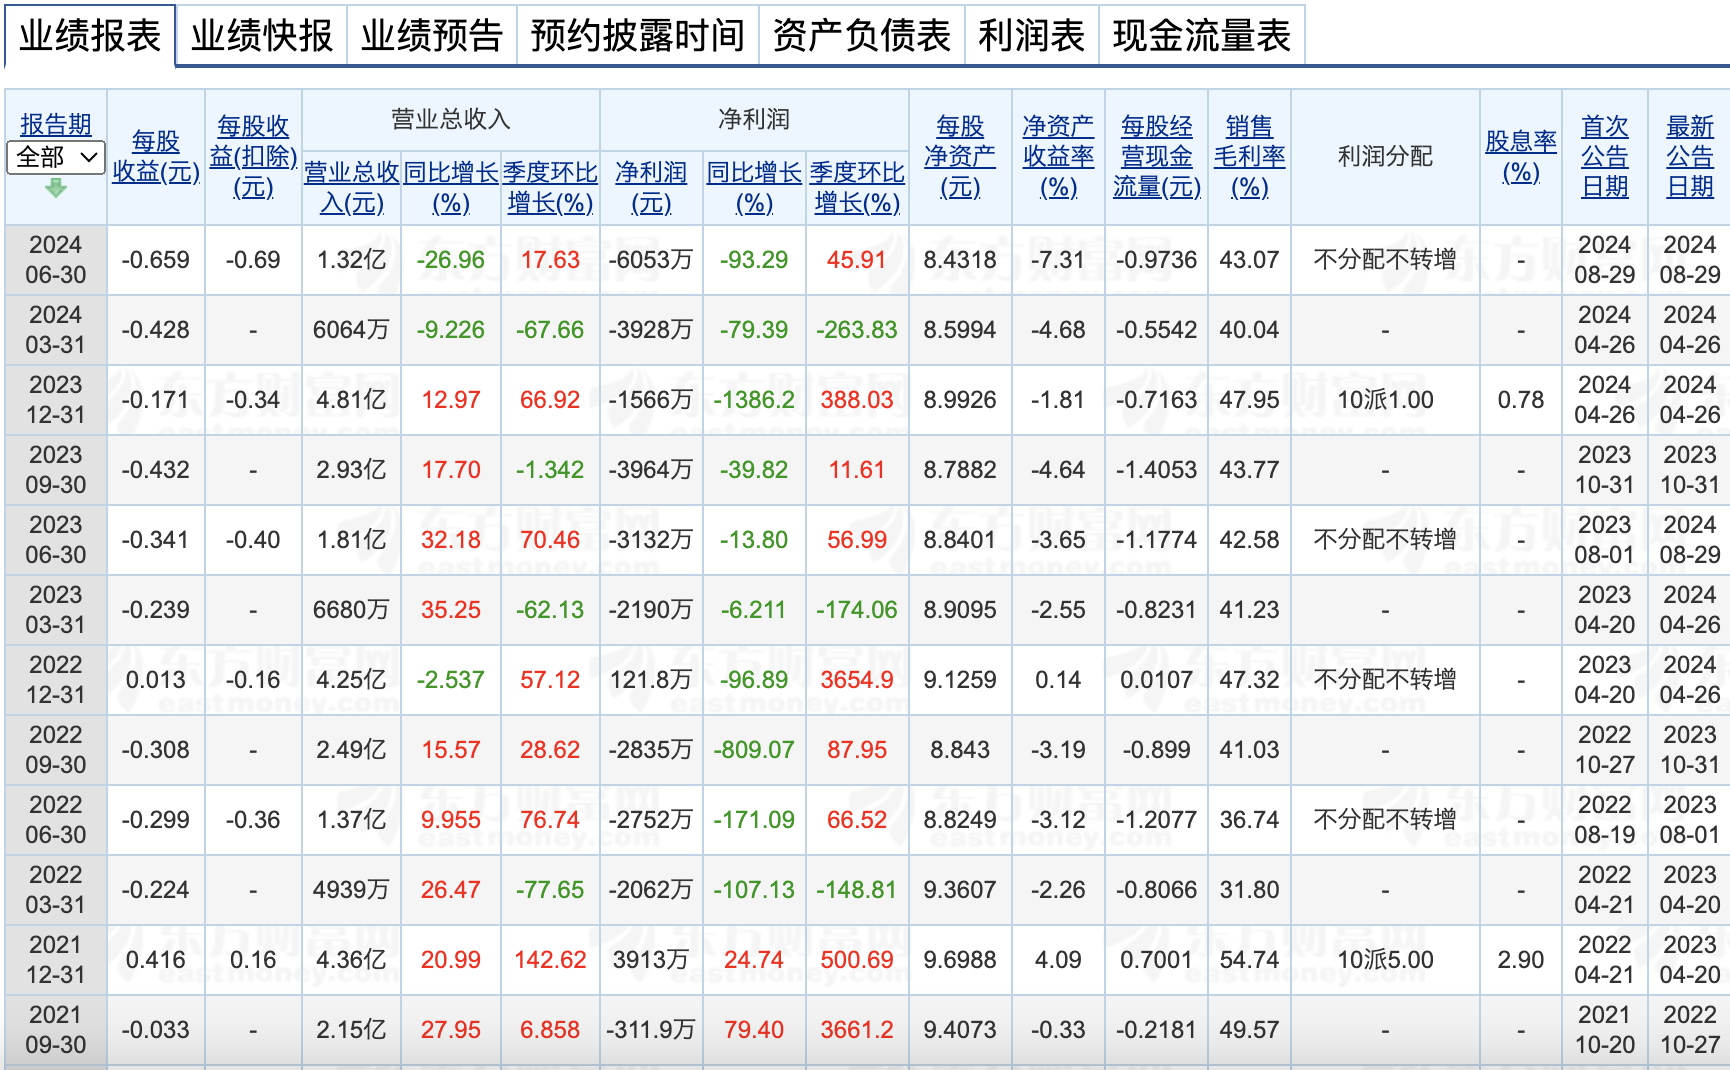Open the 利润表 tab
Viewport: 1730px width, 1070px height.
(1032, 36)
